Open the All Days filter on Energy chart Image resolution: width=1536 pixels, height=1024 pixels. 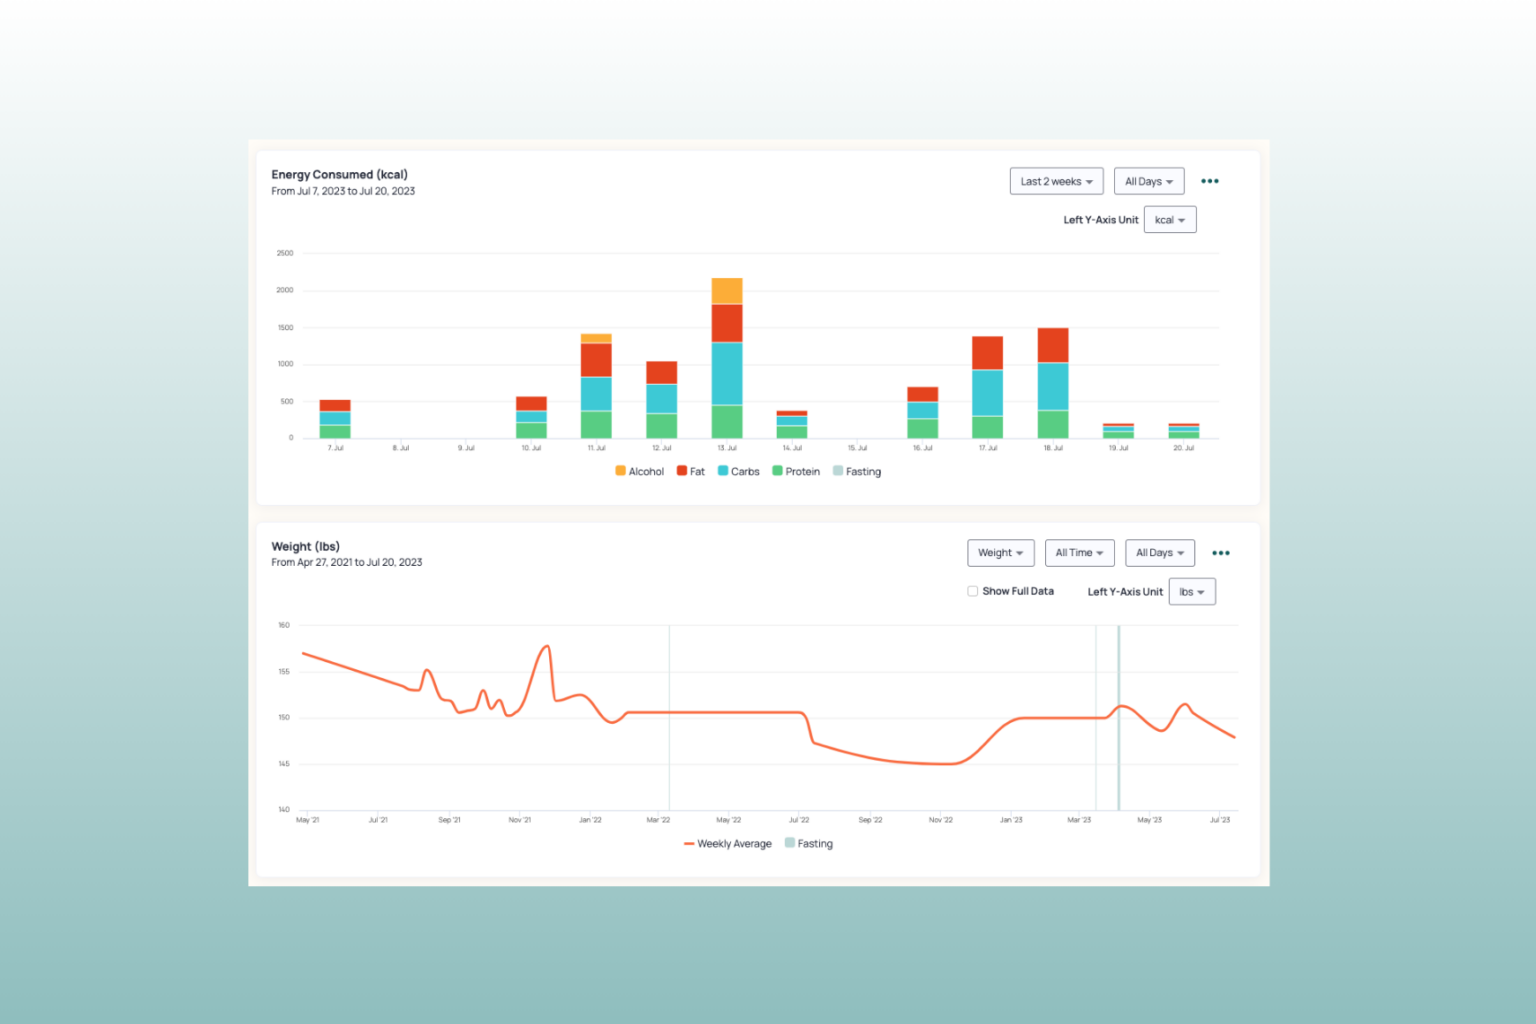click(x=1148, y=181)
